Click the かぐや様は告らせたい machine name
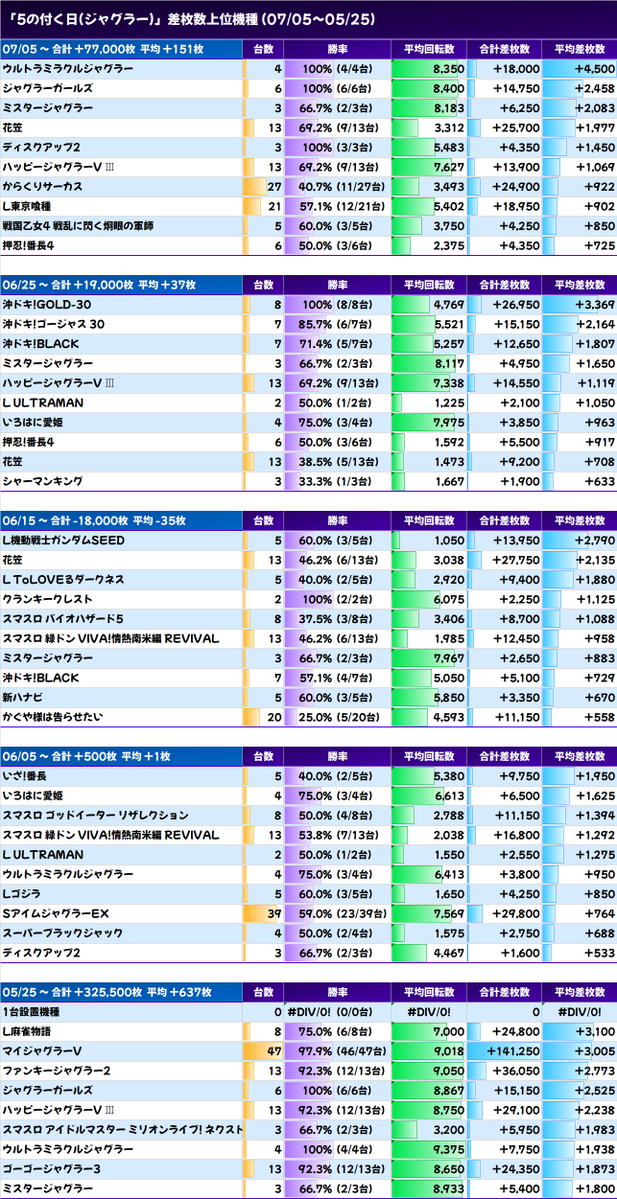This screenshot has height=1199, width=617. [x=53, y=716]
